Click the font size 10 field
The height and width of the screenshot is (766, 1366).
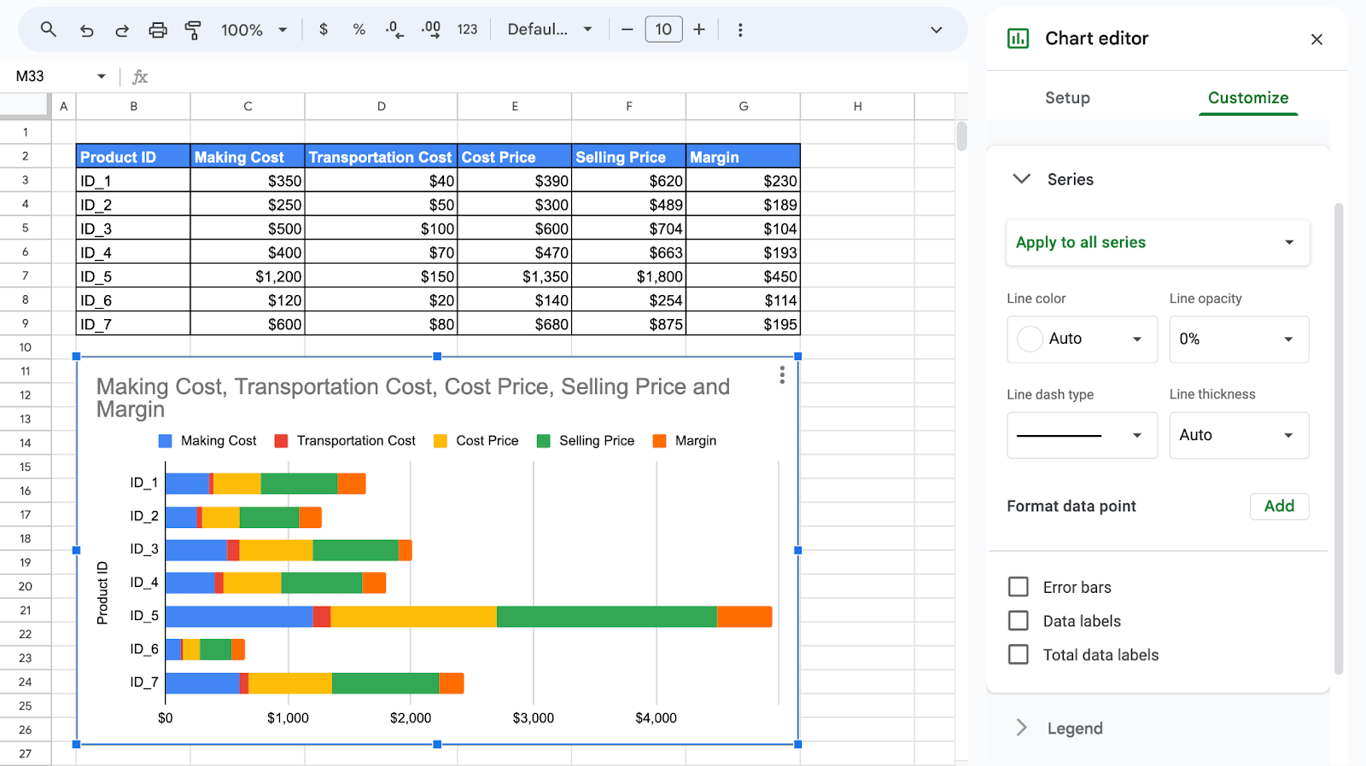[x=663, y=30]
